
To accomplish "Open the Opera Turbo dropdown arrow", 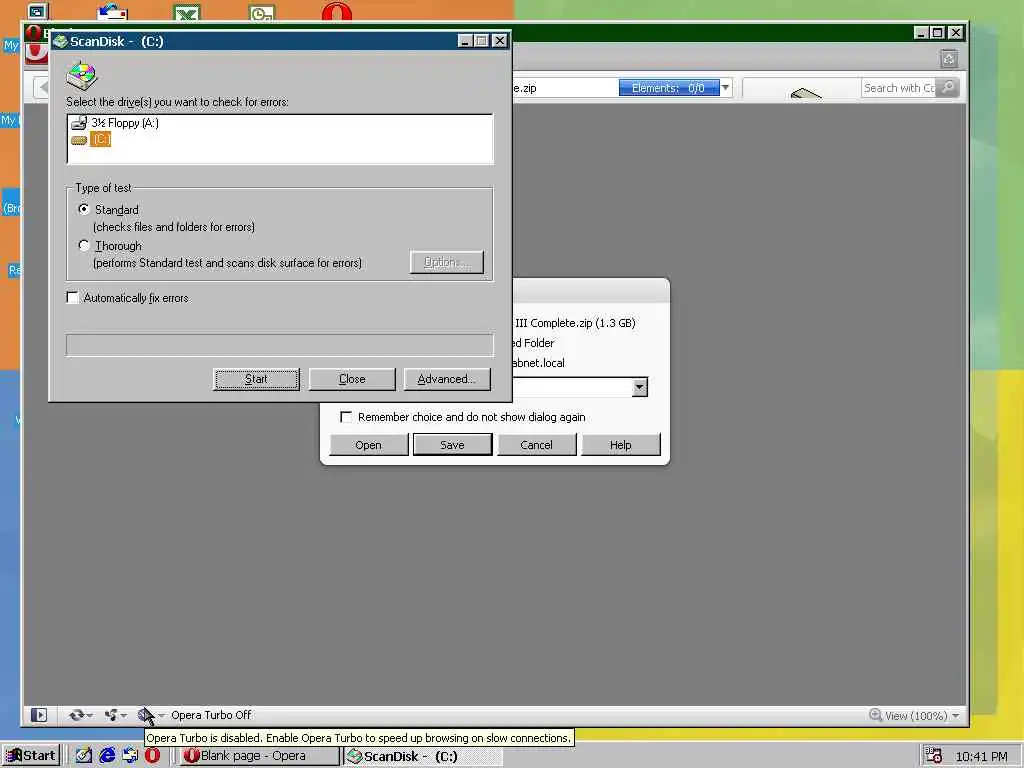I will click(161, 716).
